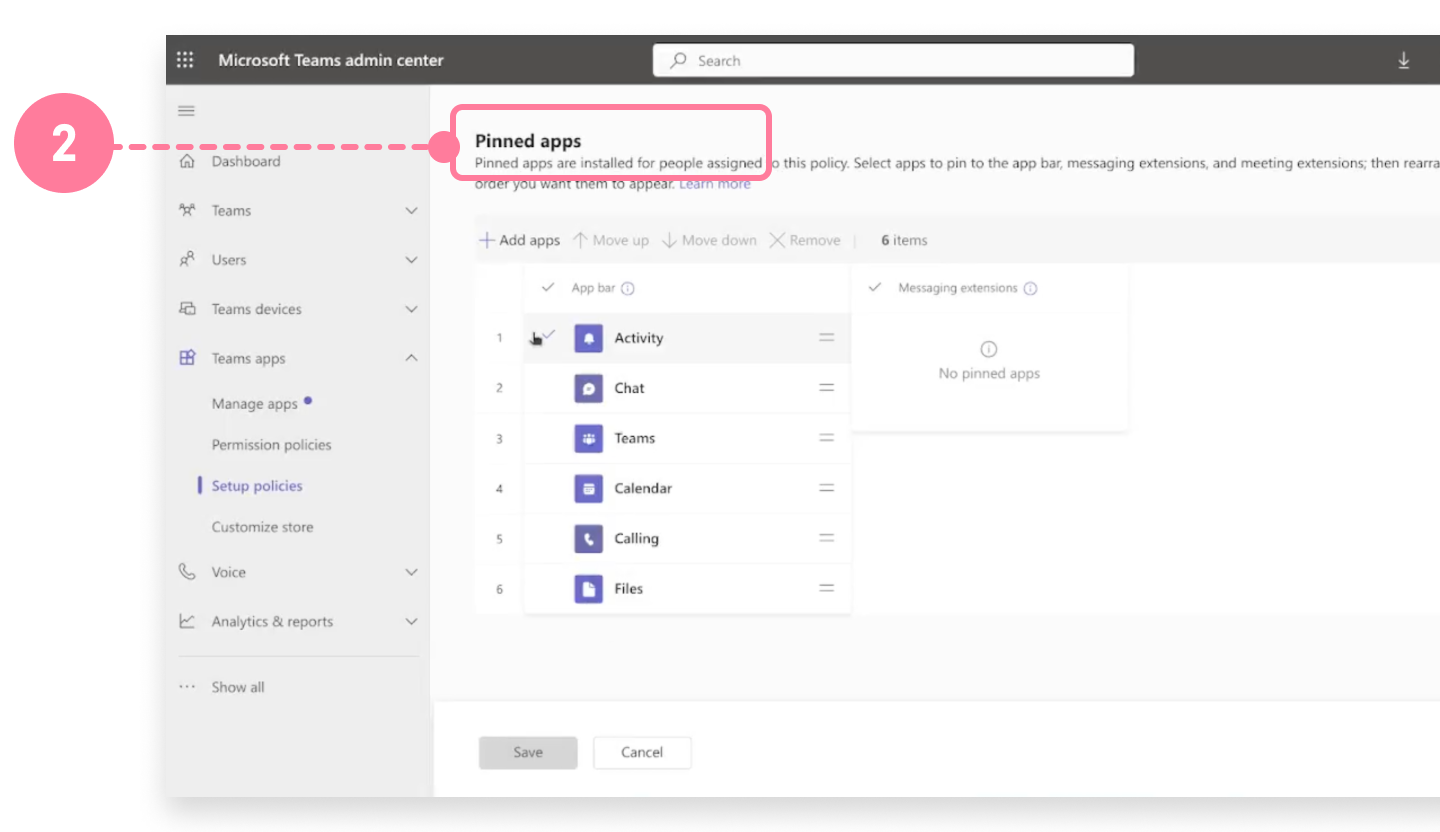Click the info icon above No pinned apps
This screenshot has height=832, width=1440.
[x=989, y=349]
